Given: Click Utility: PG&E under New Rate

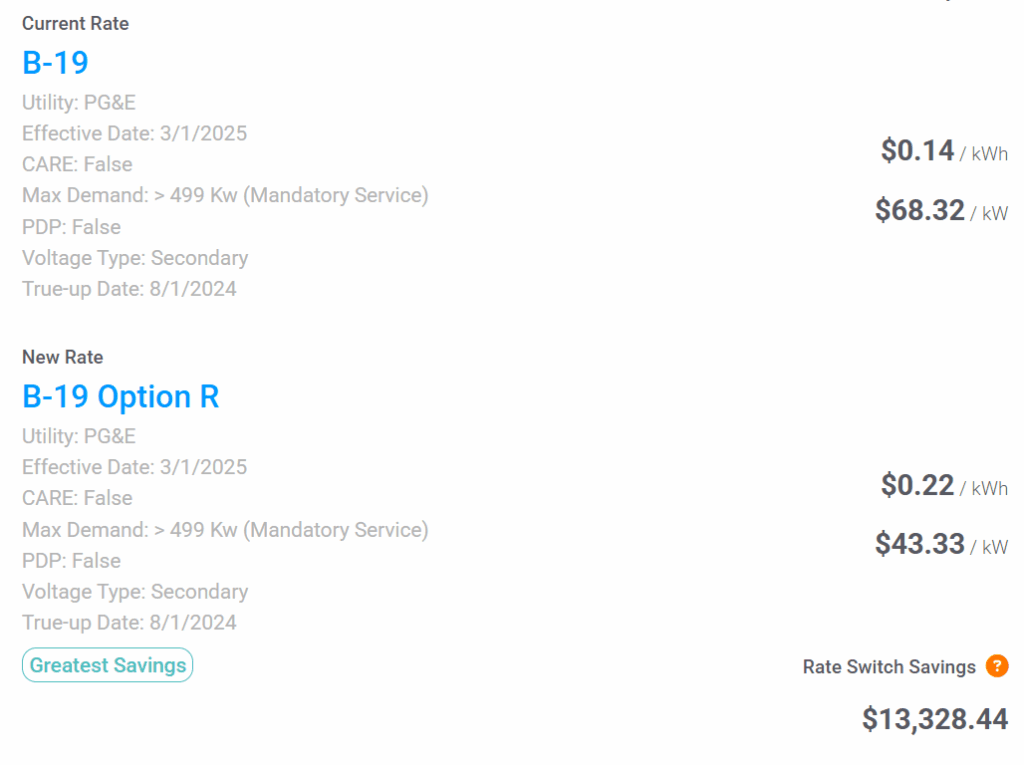Looking at the screenshot, I should pos(79,436).
